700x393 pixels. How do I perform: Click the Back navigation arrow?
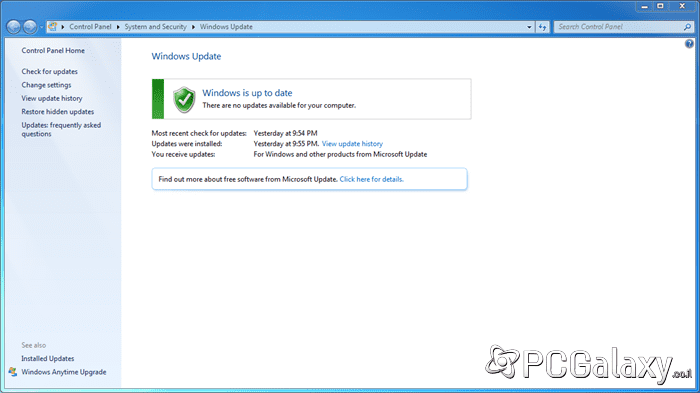[13, 27]
